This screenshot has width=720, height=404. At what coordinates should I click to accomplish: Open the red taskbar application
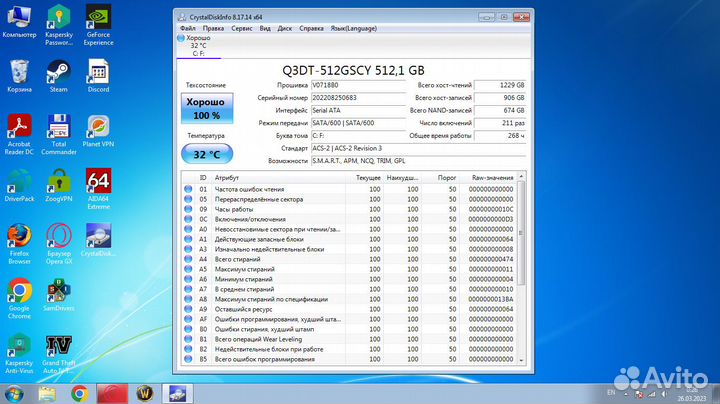[112, 394]
